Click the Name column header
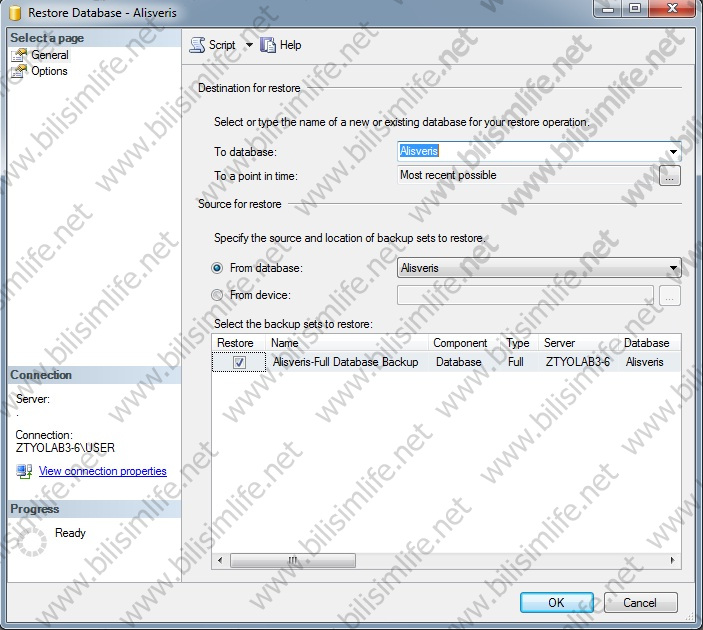Viewport: 703px width, 630px height. click(346, 343)
